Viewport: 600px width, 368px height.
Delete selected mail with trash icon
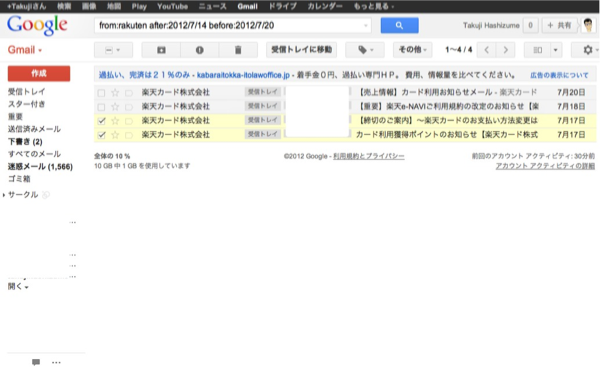click(238, 50)
